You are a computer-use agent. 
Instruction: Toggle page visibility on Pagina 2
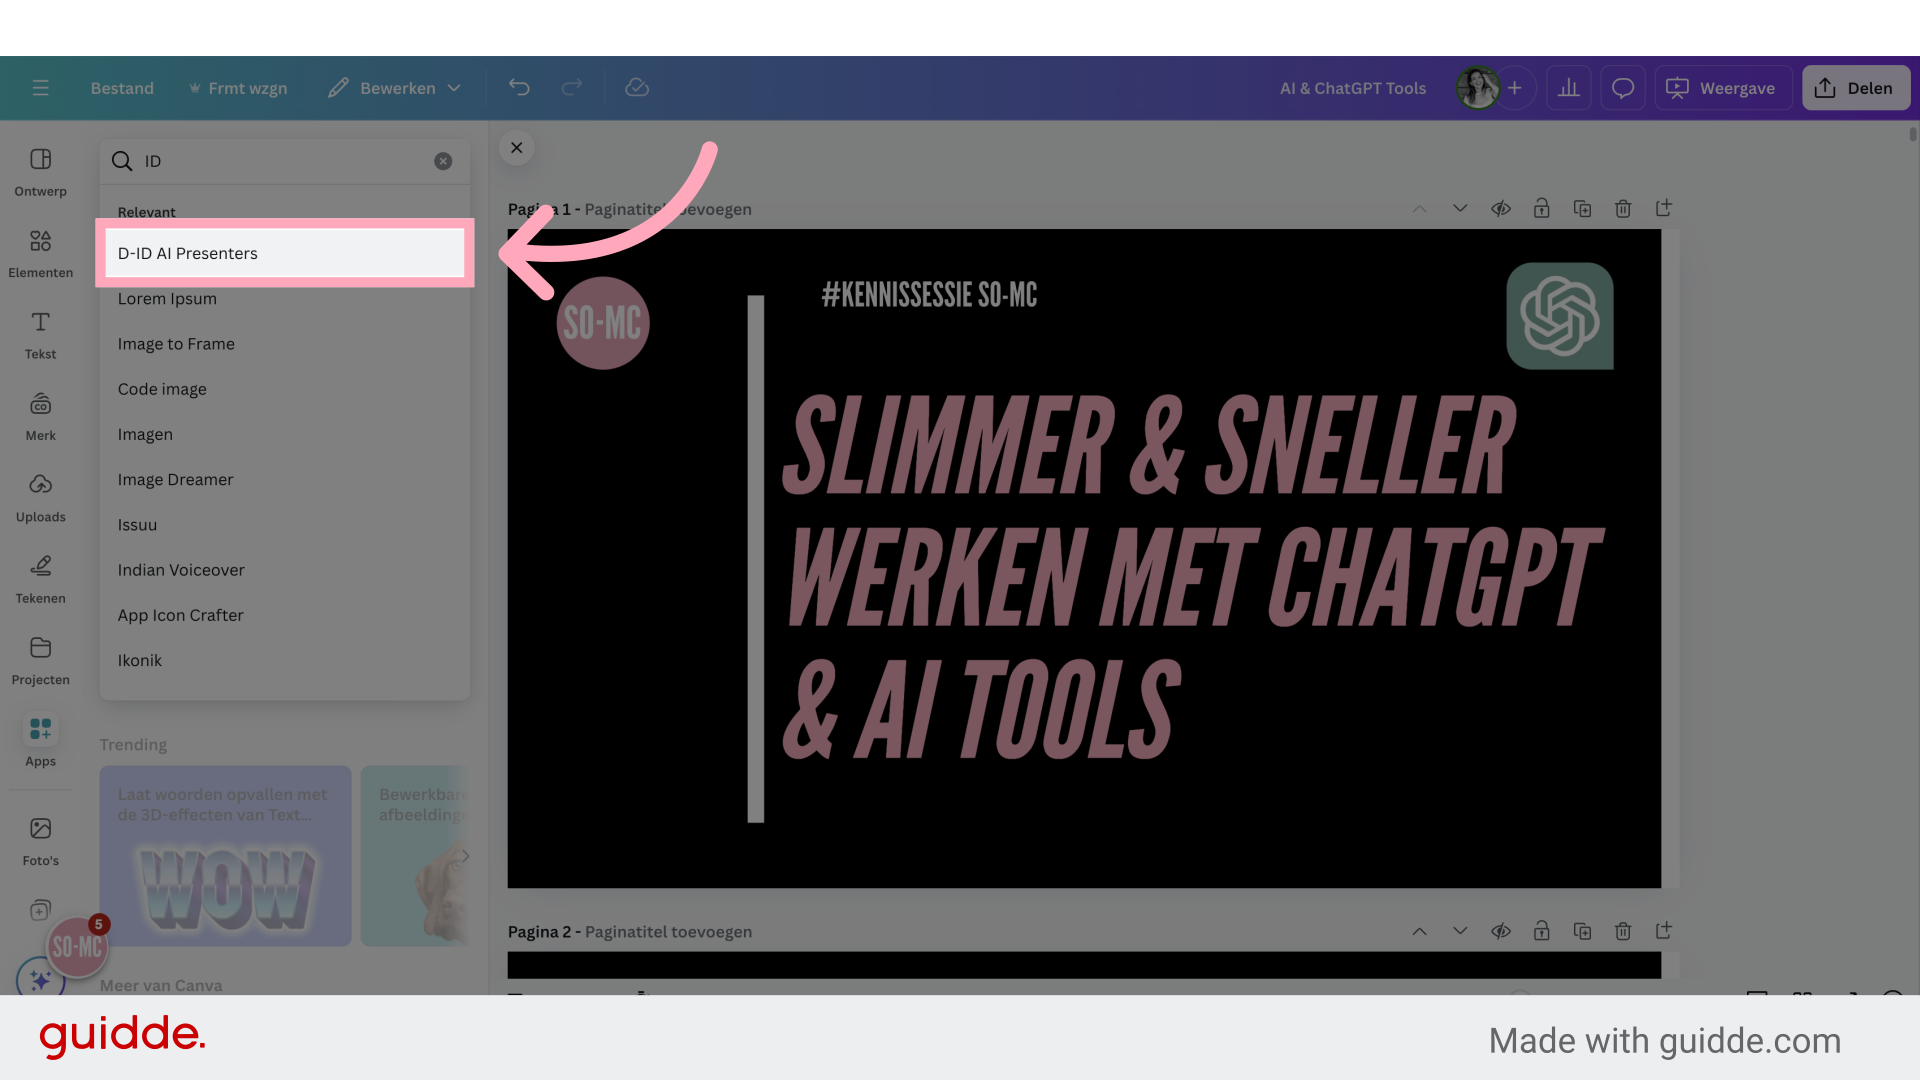pyautogui.click(x=1499, y=931)
